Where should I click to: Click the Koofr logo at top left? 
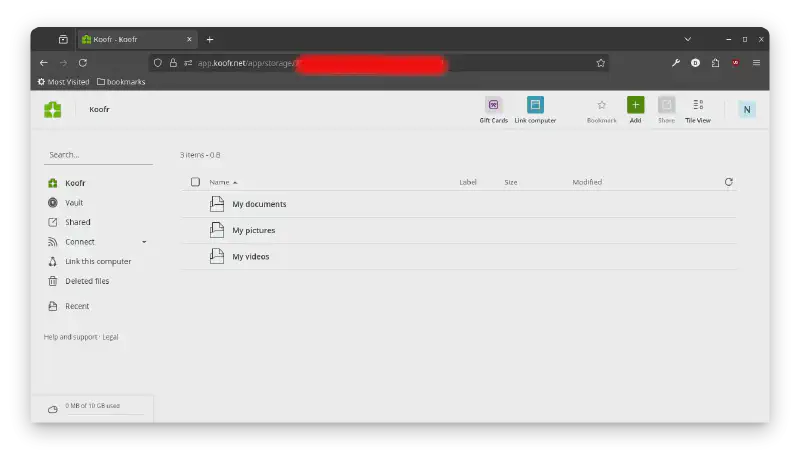click(53, 109)
